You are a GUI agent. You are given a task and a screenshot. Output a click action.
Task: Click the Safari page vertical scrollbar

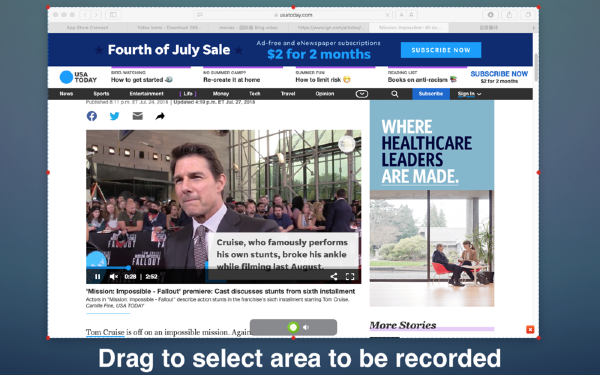536,67
